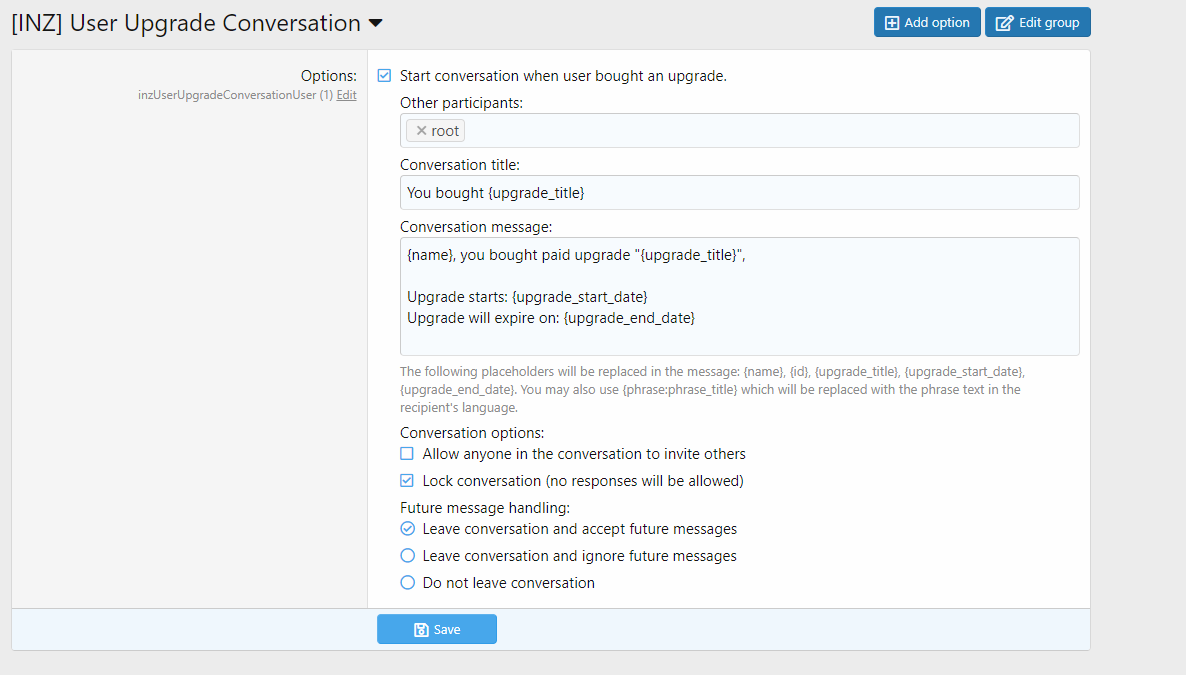Click the plus icon on Add option
The width and height of the screenshot is (1186, 675).
tap(892, 22)
